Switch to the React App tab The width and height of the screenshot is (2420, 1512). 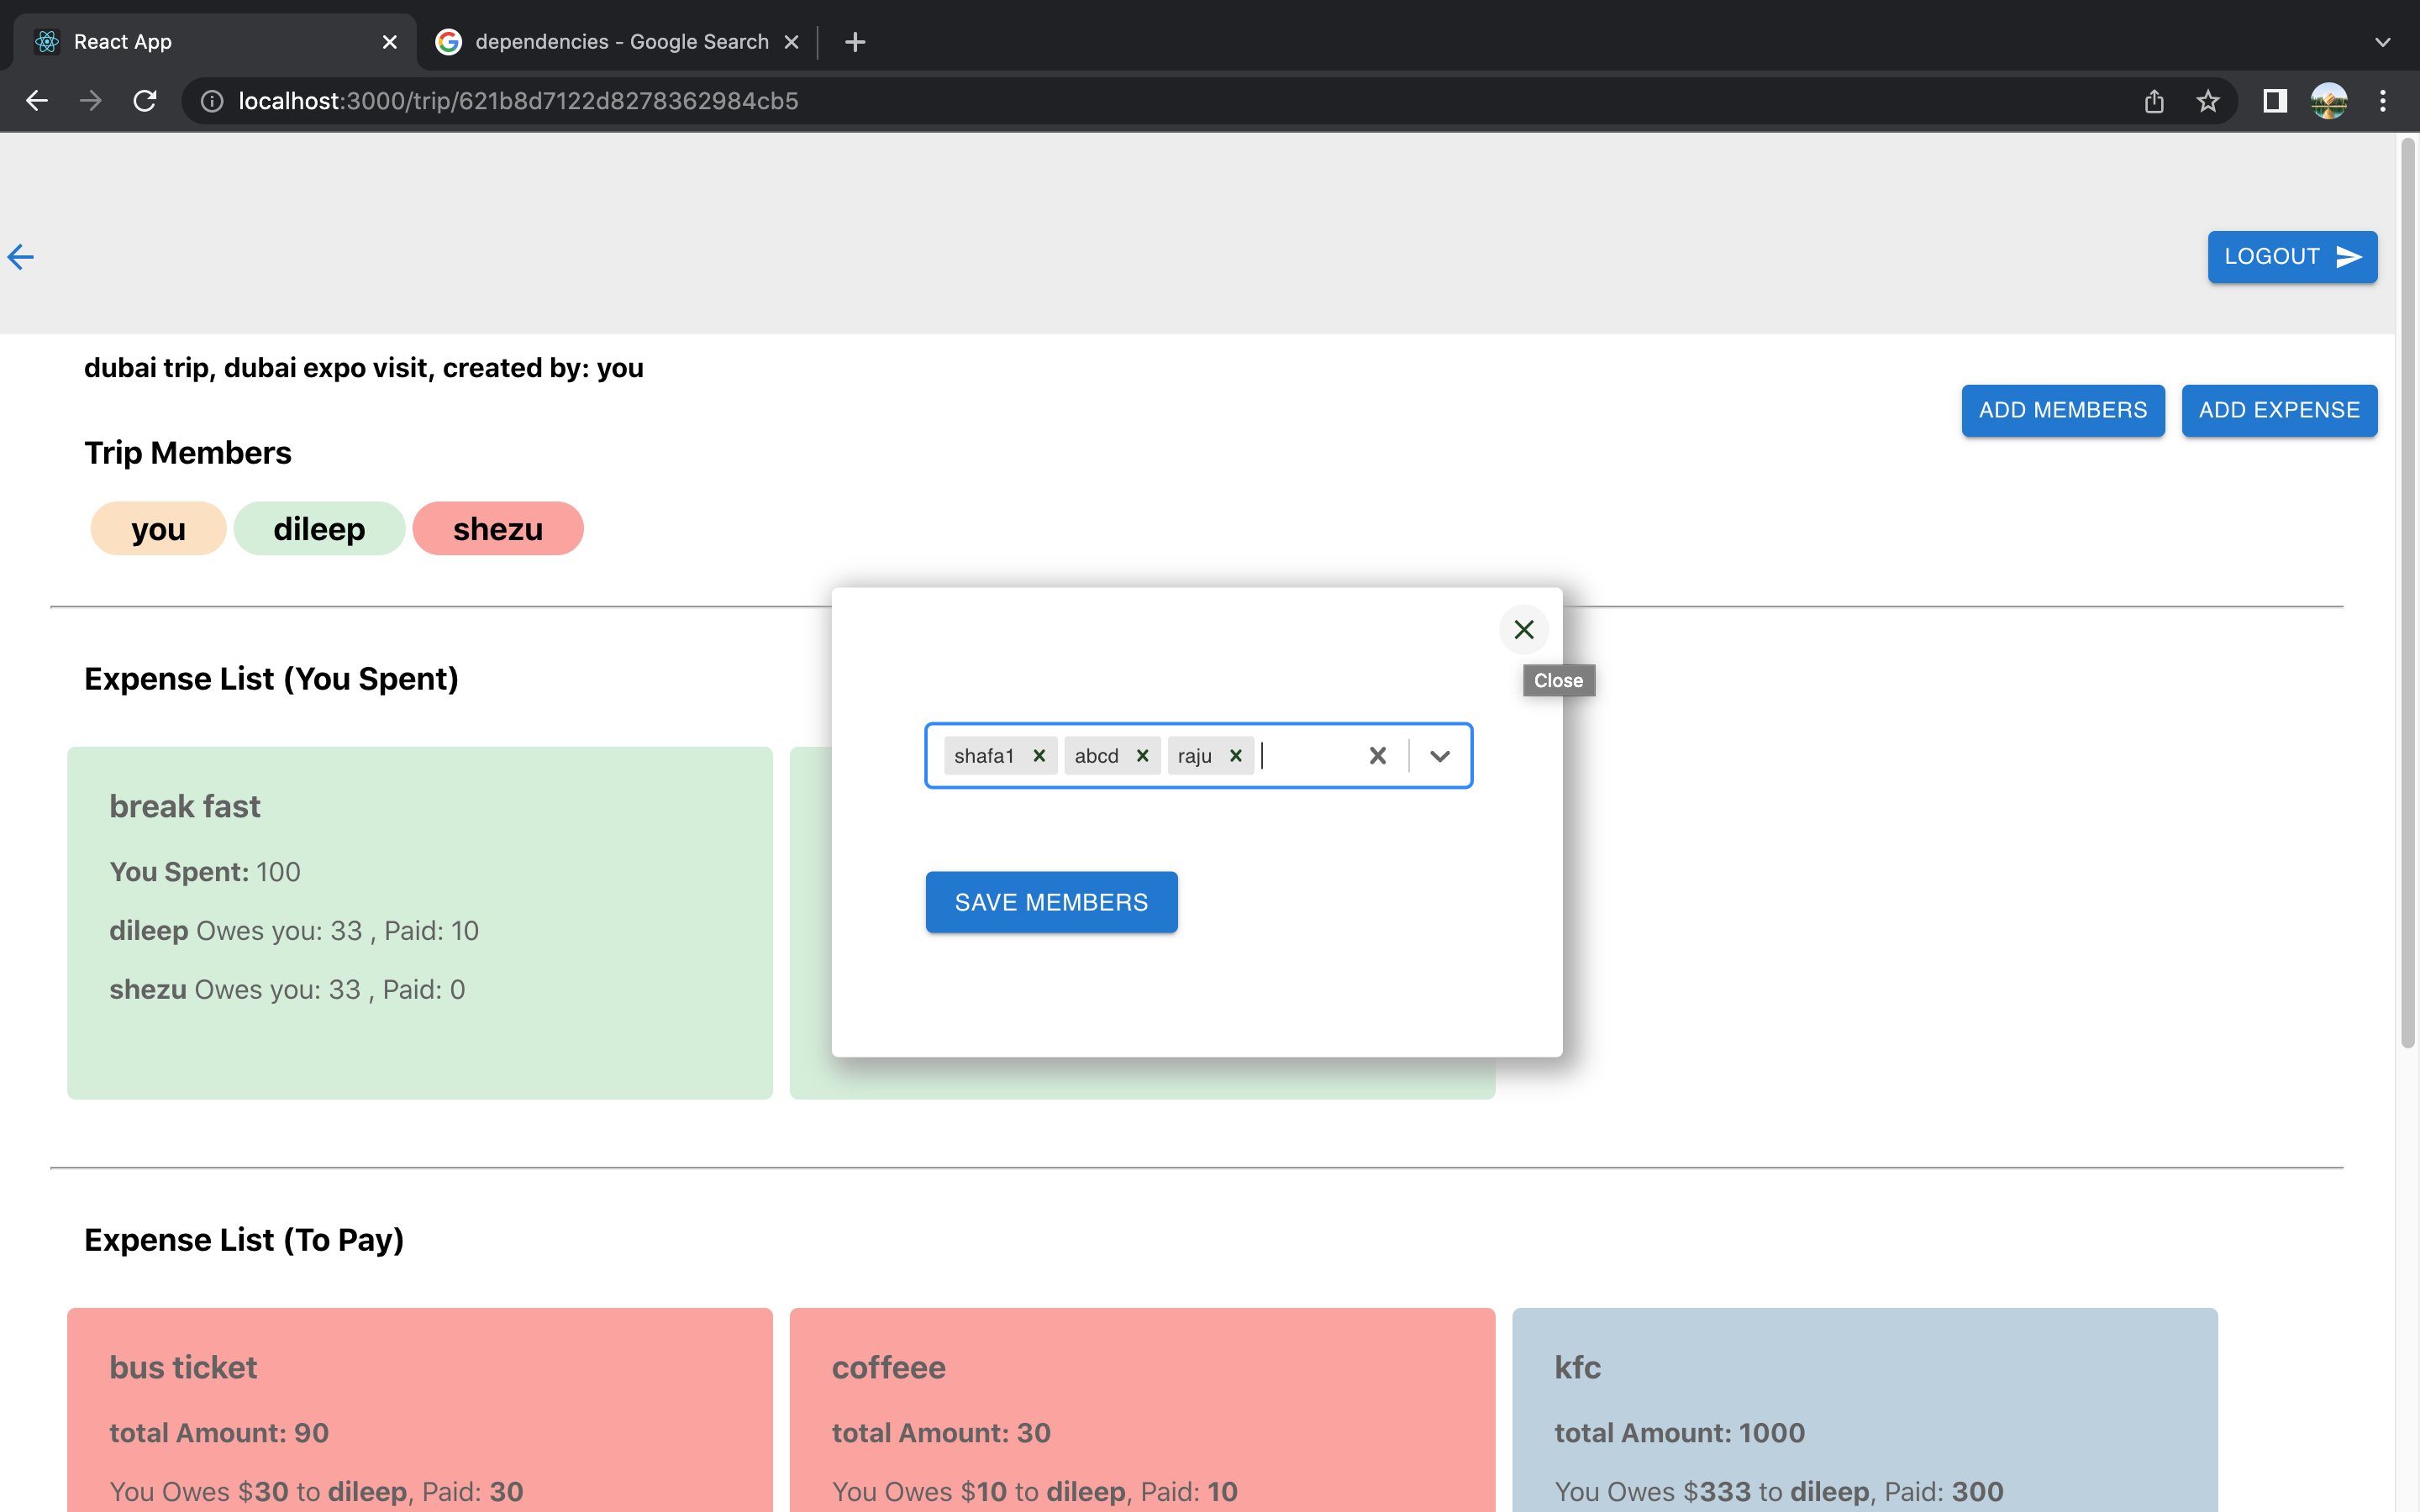click(215, 42)
